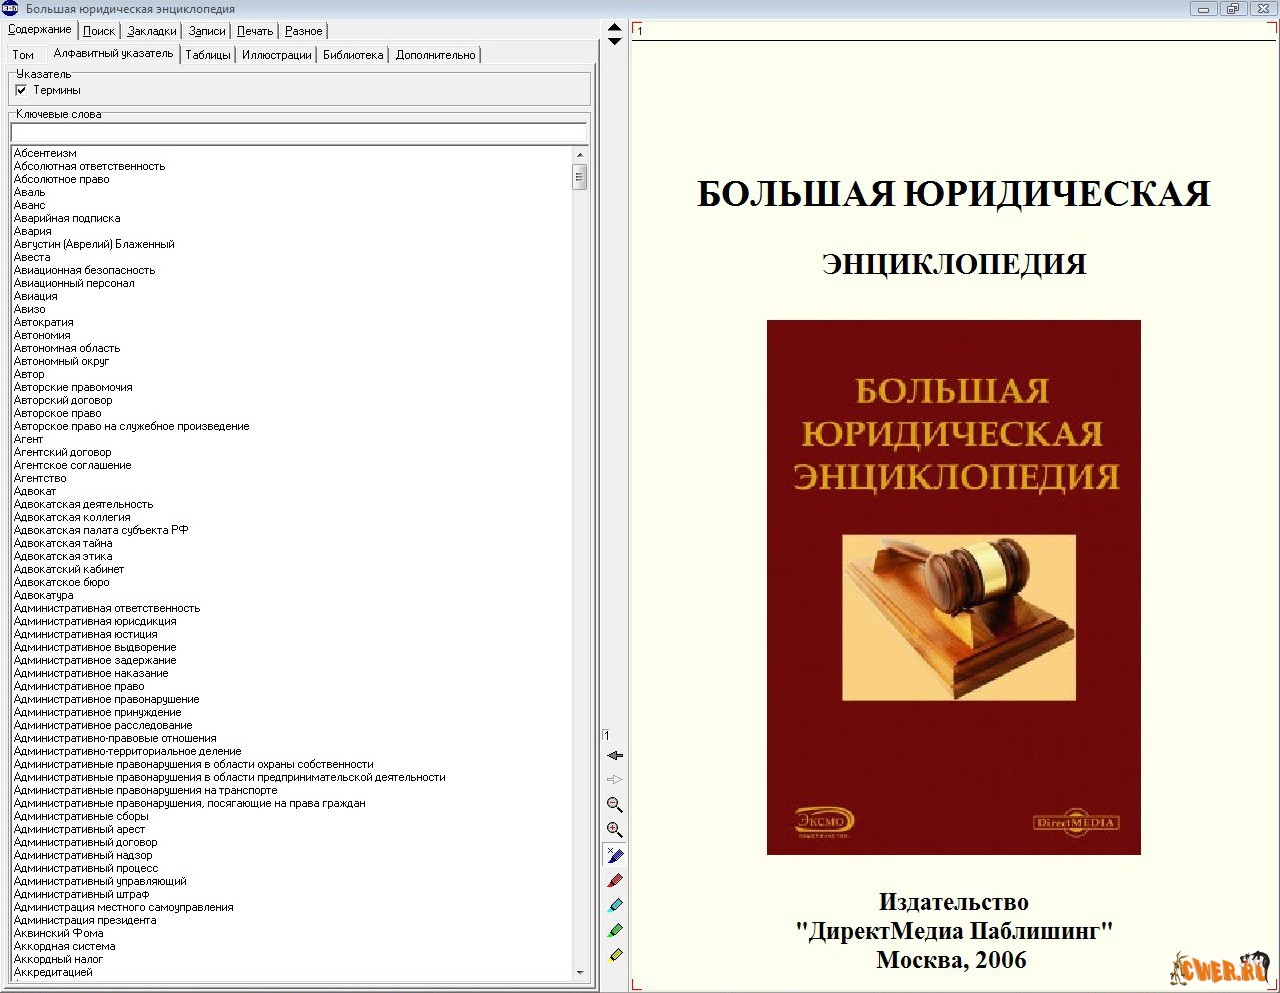Select the green highlighter marker
Image resolution: width=1280 pixels, height=993 pixels.
tap(615, 931)
